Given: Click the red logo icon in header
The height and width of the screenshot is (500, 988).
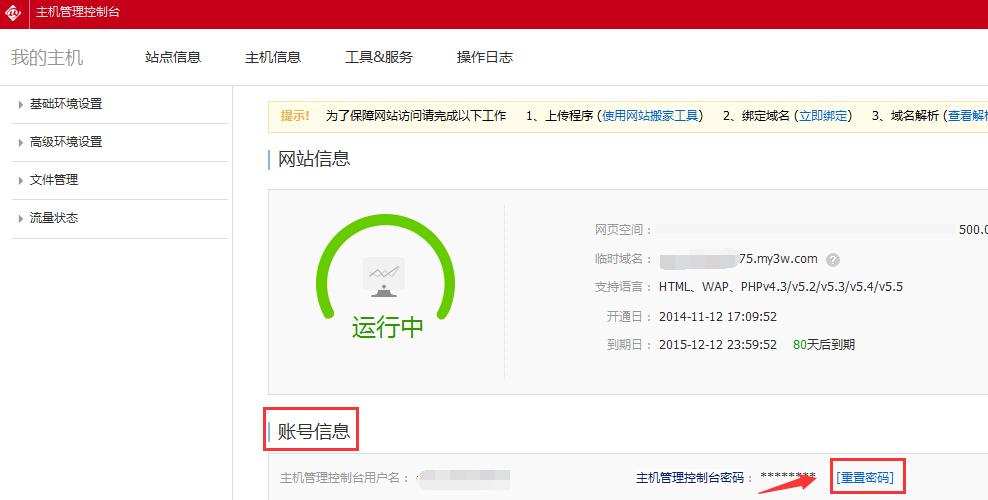Looking at the screenshot, I should [x=14, y=12].
